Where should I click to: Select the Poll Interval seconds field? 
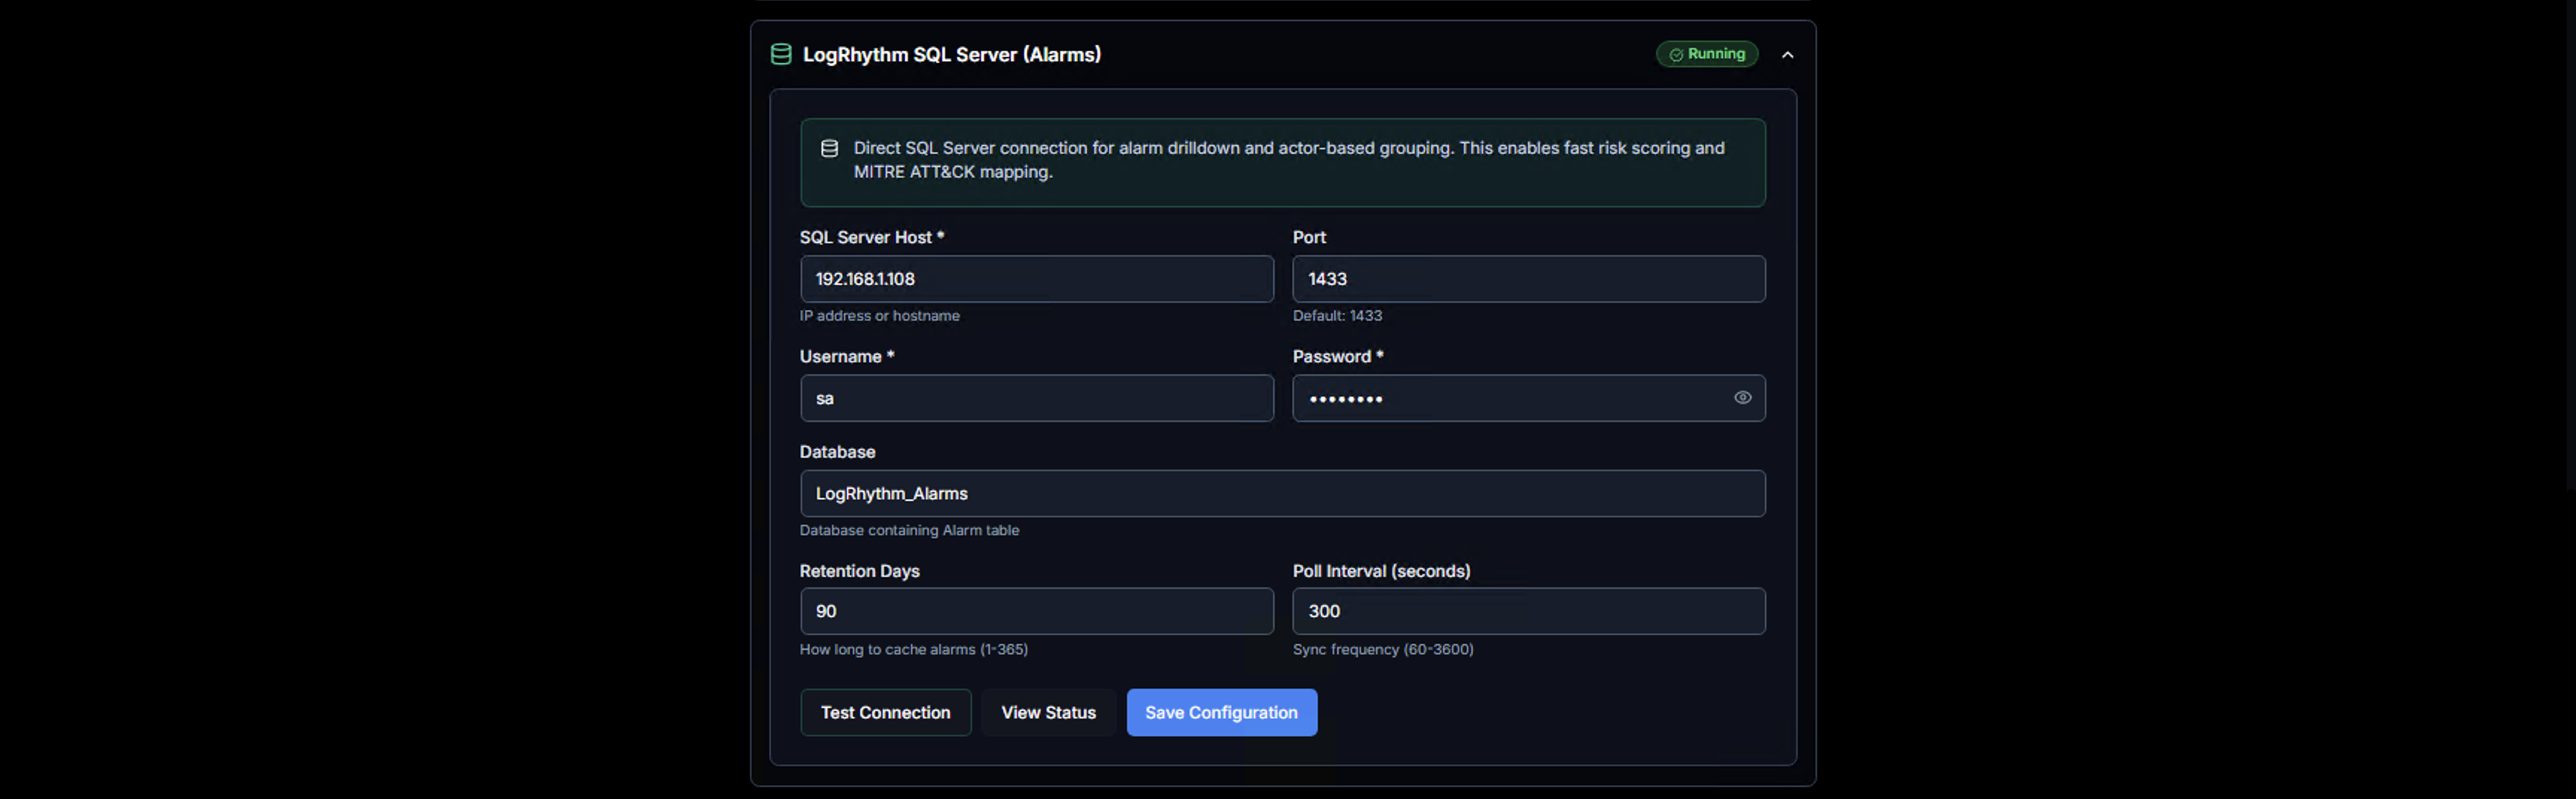pyautogui.click(x=1528, y=611)
